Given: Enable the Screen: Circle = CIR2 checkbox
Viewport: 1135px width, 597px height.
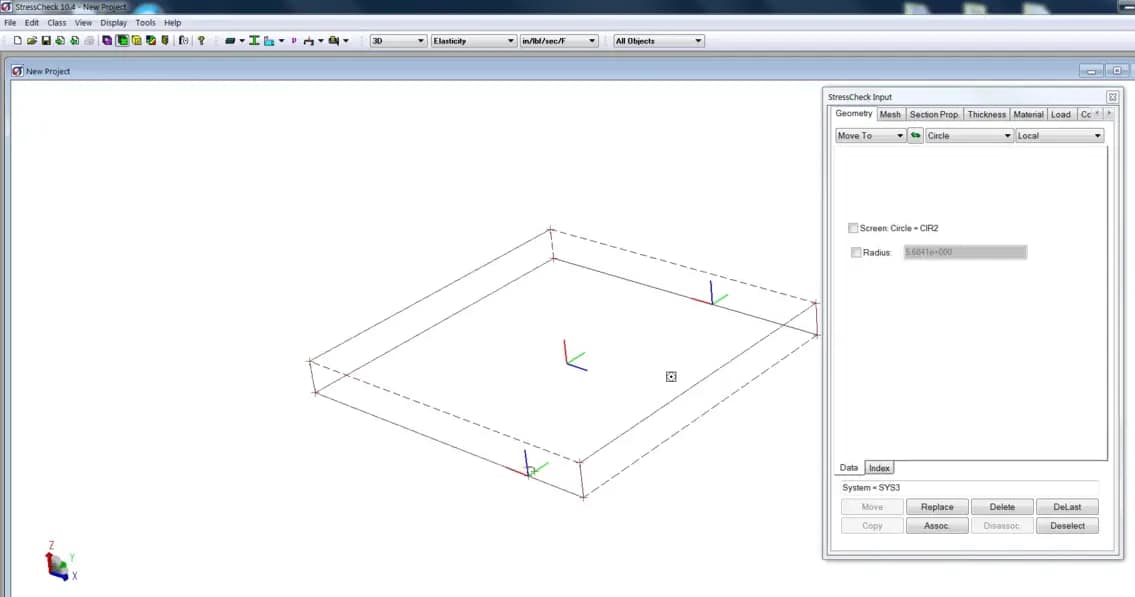Looking at the screenshot, I should click(853, 228).
